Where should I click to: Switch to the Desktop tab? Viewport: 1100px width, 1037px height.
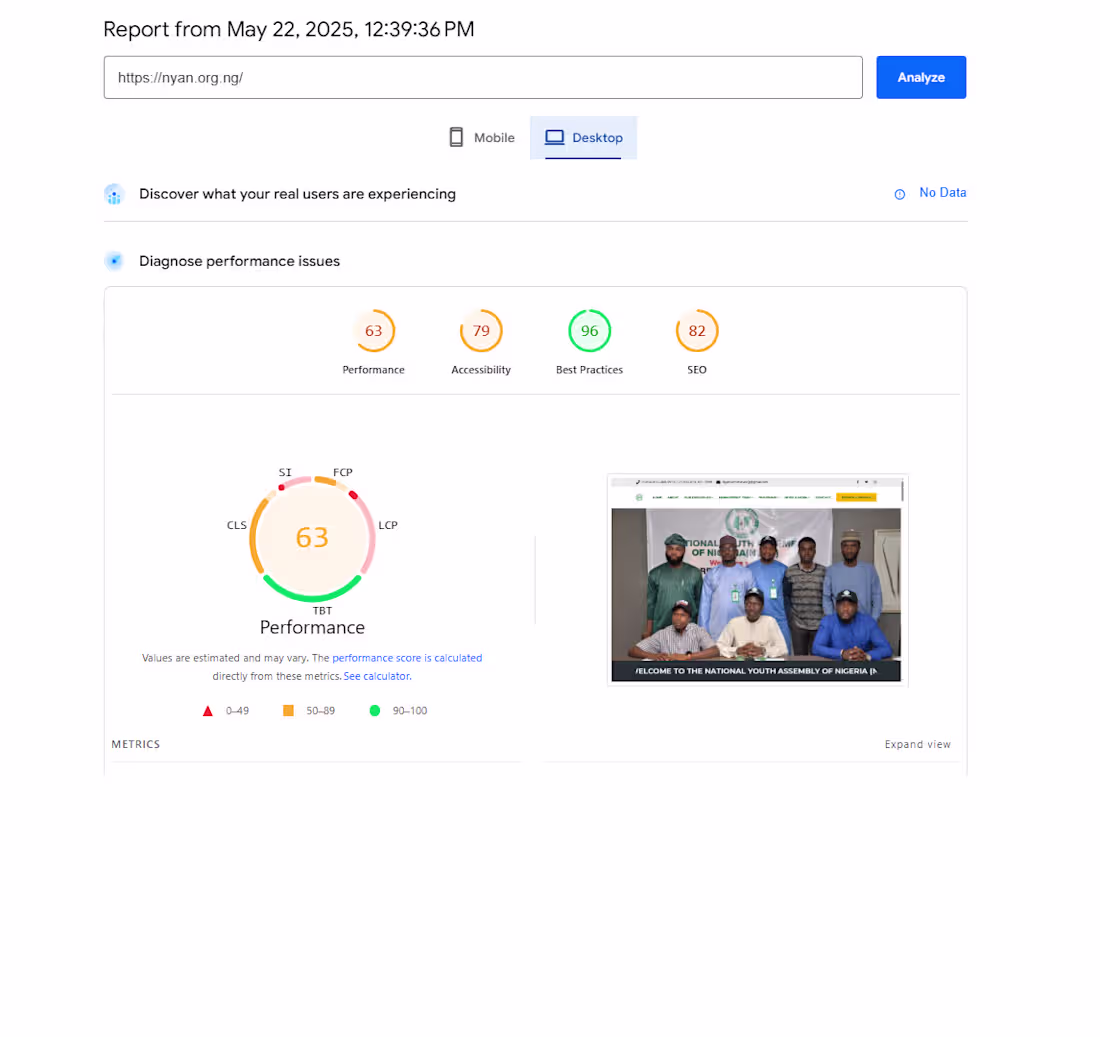pyautogui.click(x=584, y=137)
